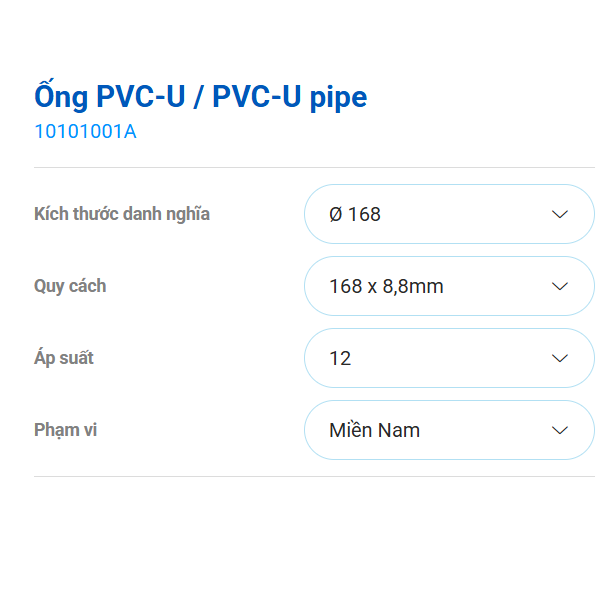Screen dimensions: 600x600
Task: Select the pressure value '12' text
Action: [x=340, y=358]
